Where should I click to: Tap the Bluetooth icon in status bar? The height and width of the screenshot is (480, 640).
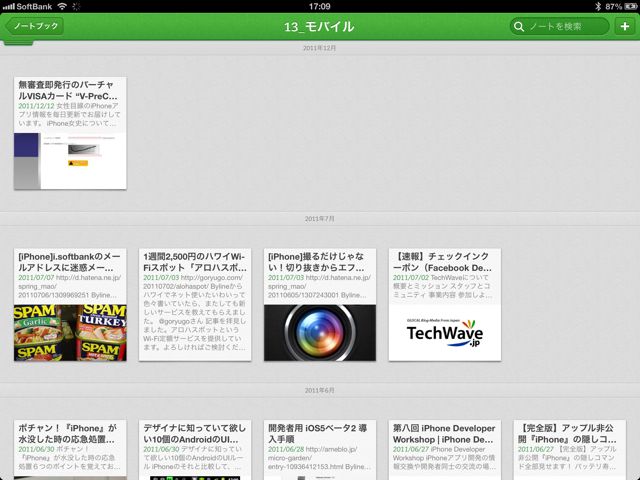click(598, 6)
